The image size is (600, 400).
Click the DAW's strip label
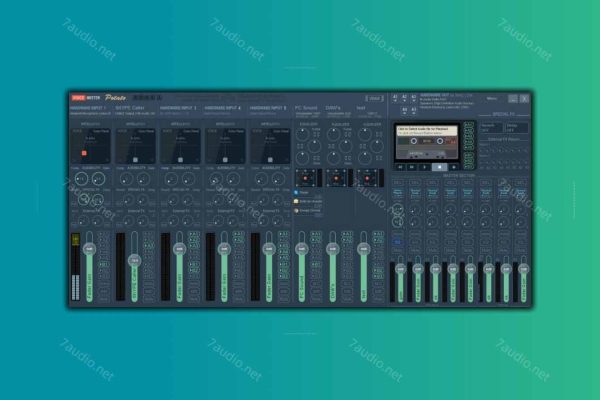333,108
